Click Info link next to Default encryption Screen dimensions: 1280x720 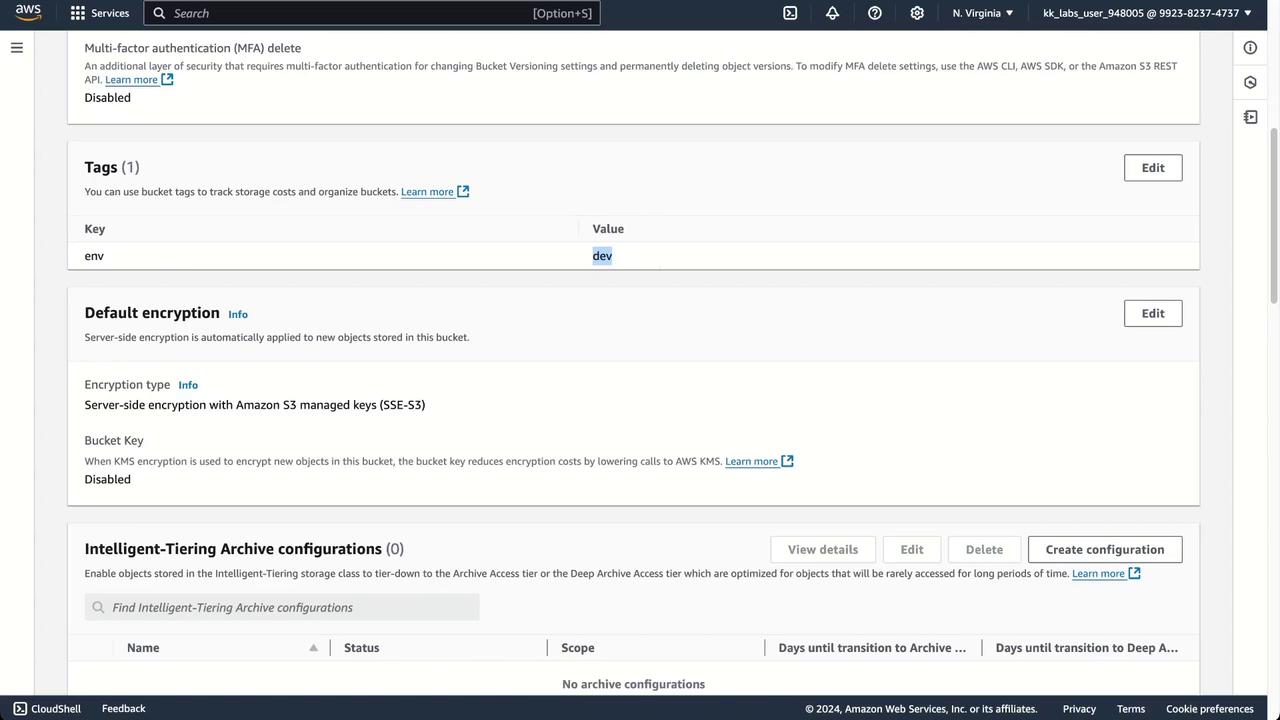pyautogui.click(x=238, y=314)
